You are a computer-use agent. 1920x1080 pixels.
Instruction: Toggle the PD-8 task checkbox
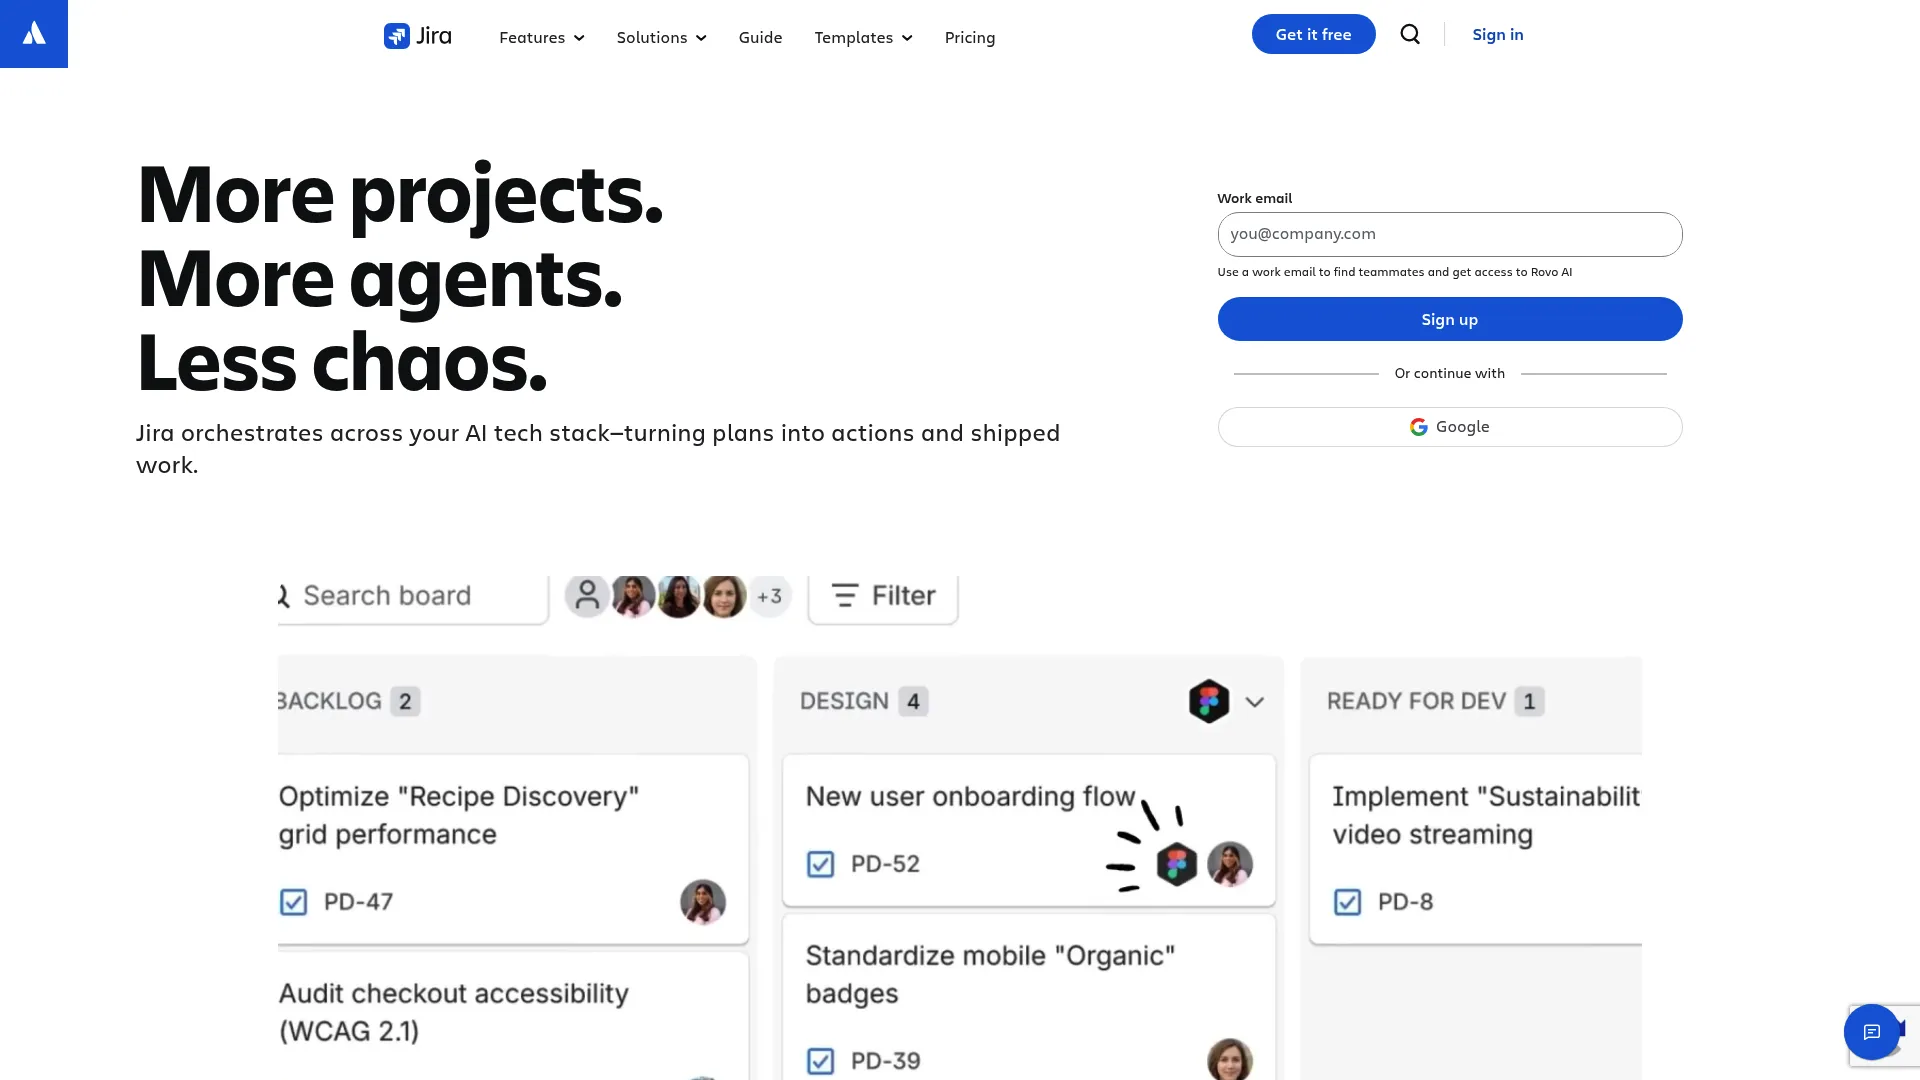[x=1348, y=902]
